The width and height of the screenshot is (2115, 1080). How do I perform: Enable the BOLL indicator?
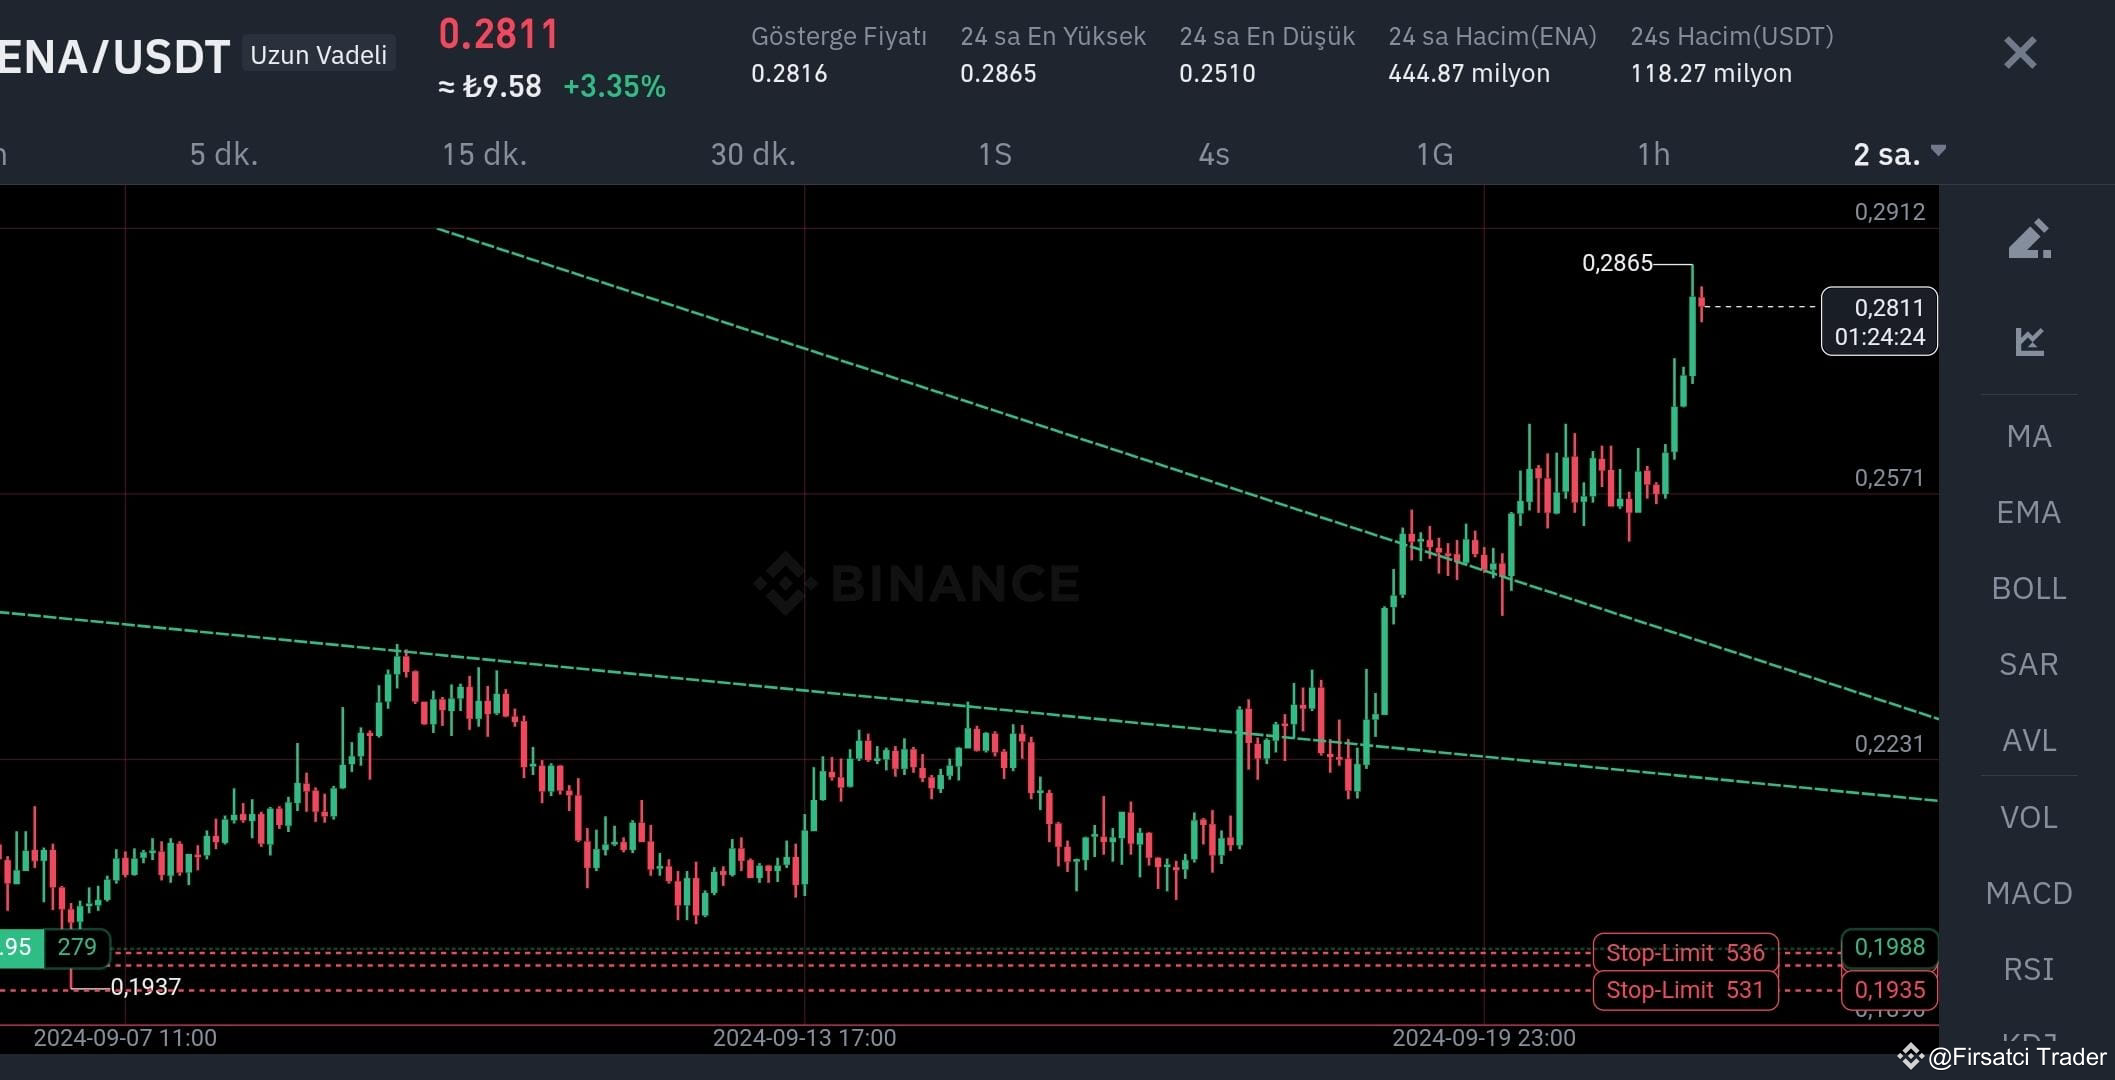click(x=2029, y=588)
